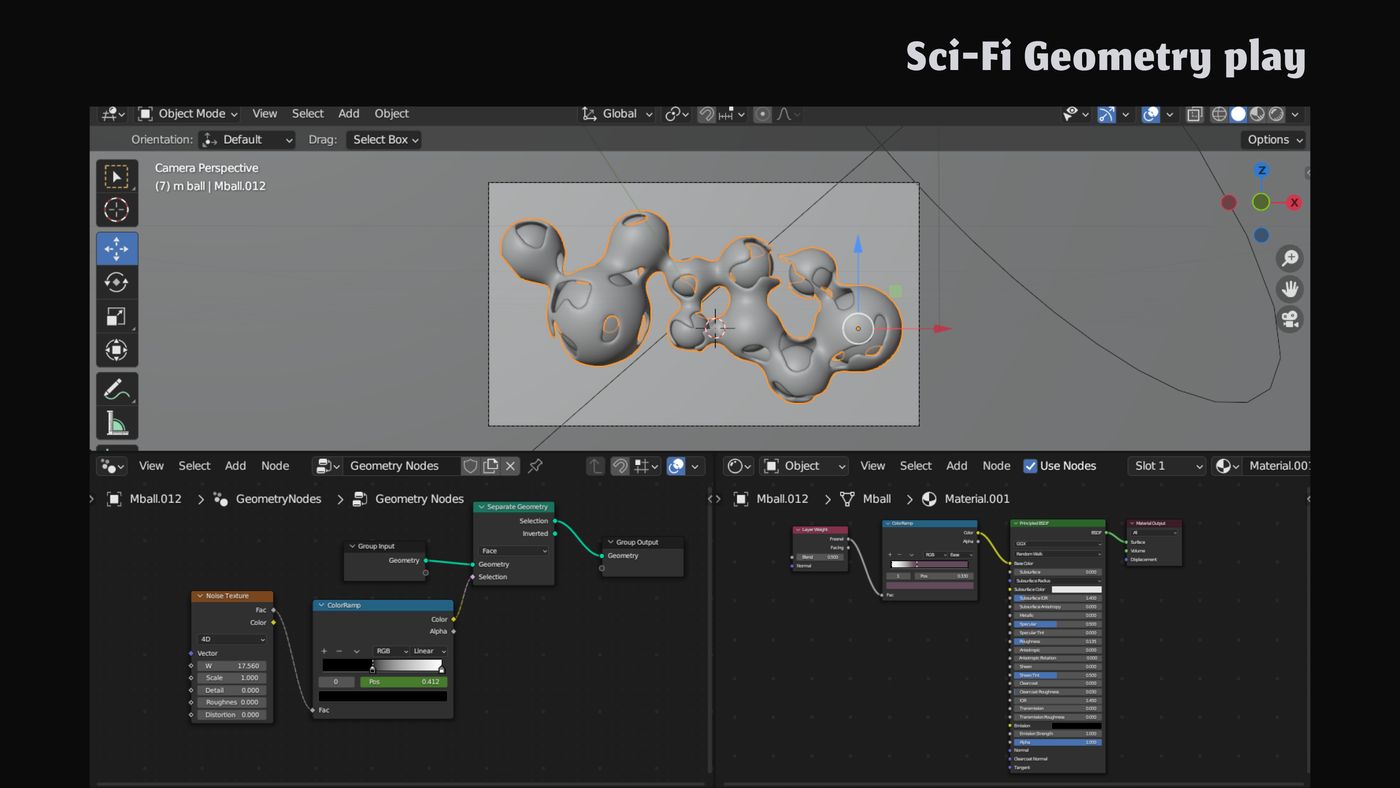Open Object menu in 3D viewport header
This screenshot has width=1400, height=788.
[x=392, y=114]
